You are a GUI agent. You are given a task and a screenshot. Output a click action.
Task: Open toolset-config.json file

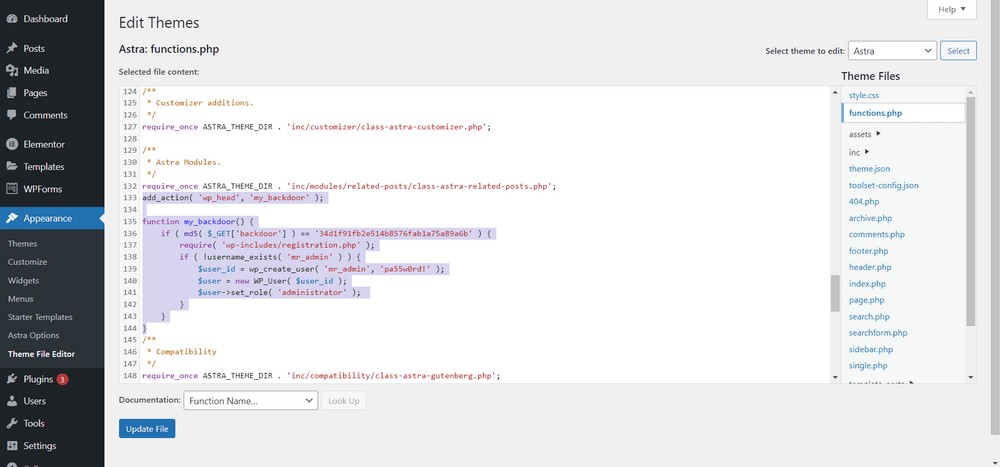point(883,186)
